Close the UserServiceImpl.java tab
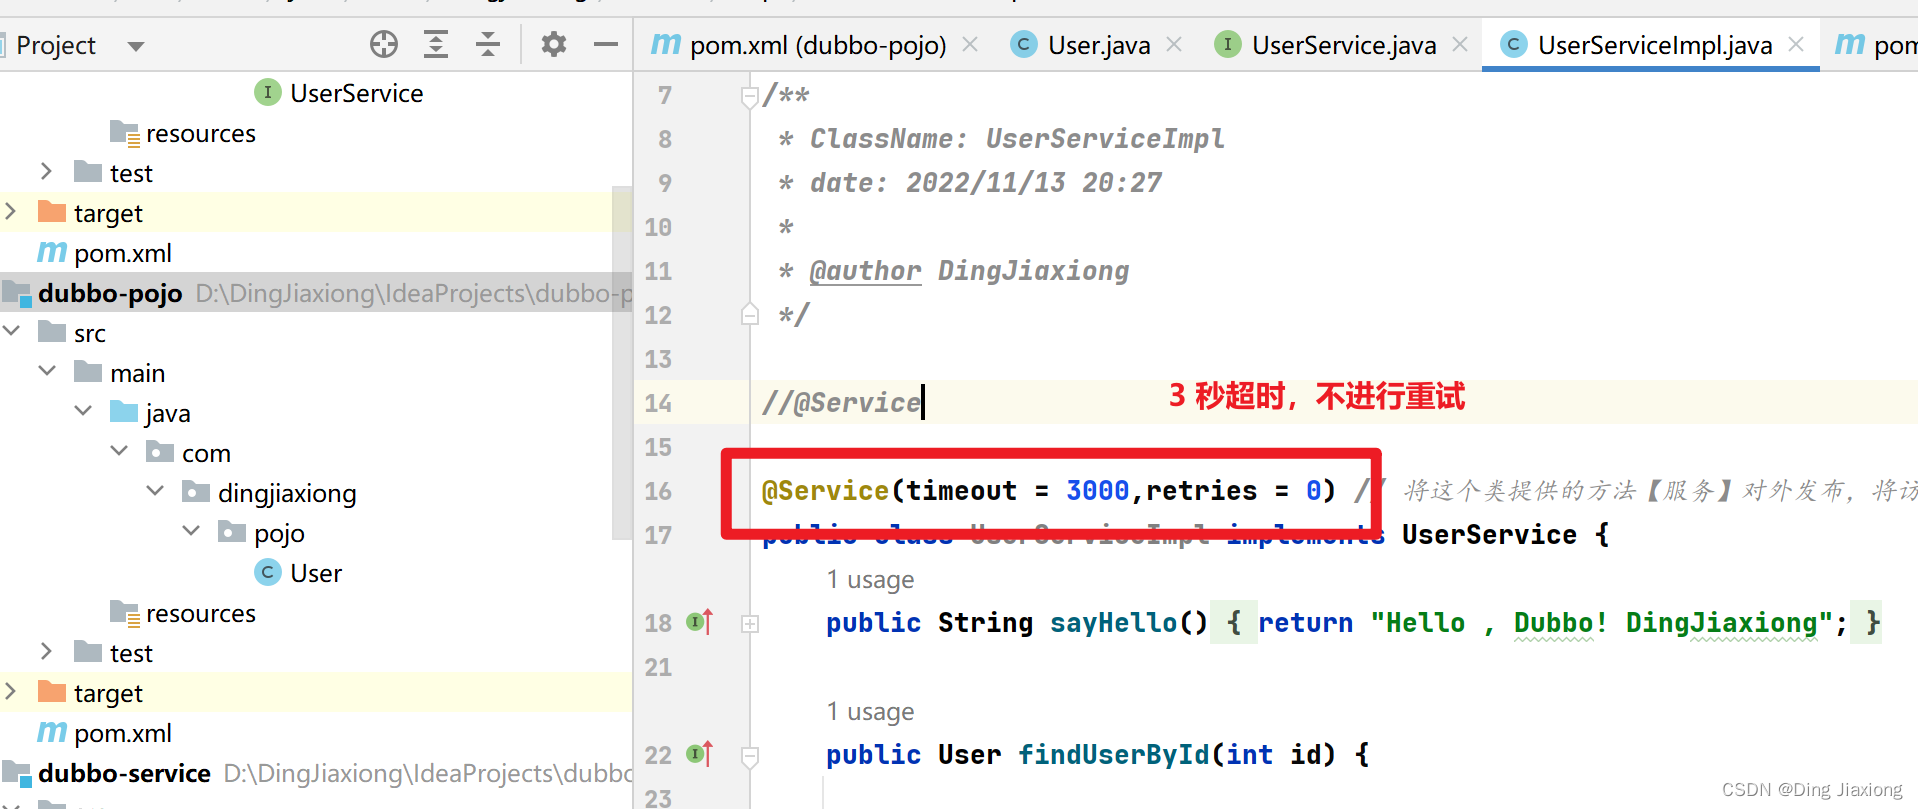Image resolution: width=1918 pixels, height=809 pixels. (x=1796, y=45)
